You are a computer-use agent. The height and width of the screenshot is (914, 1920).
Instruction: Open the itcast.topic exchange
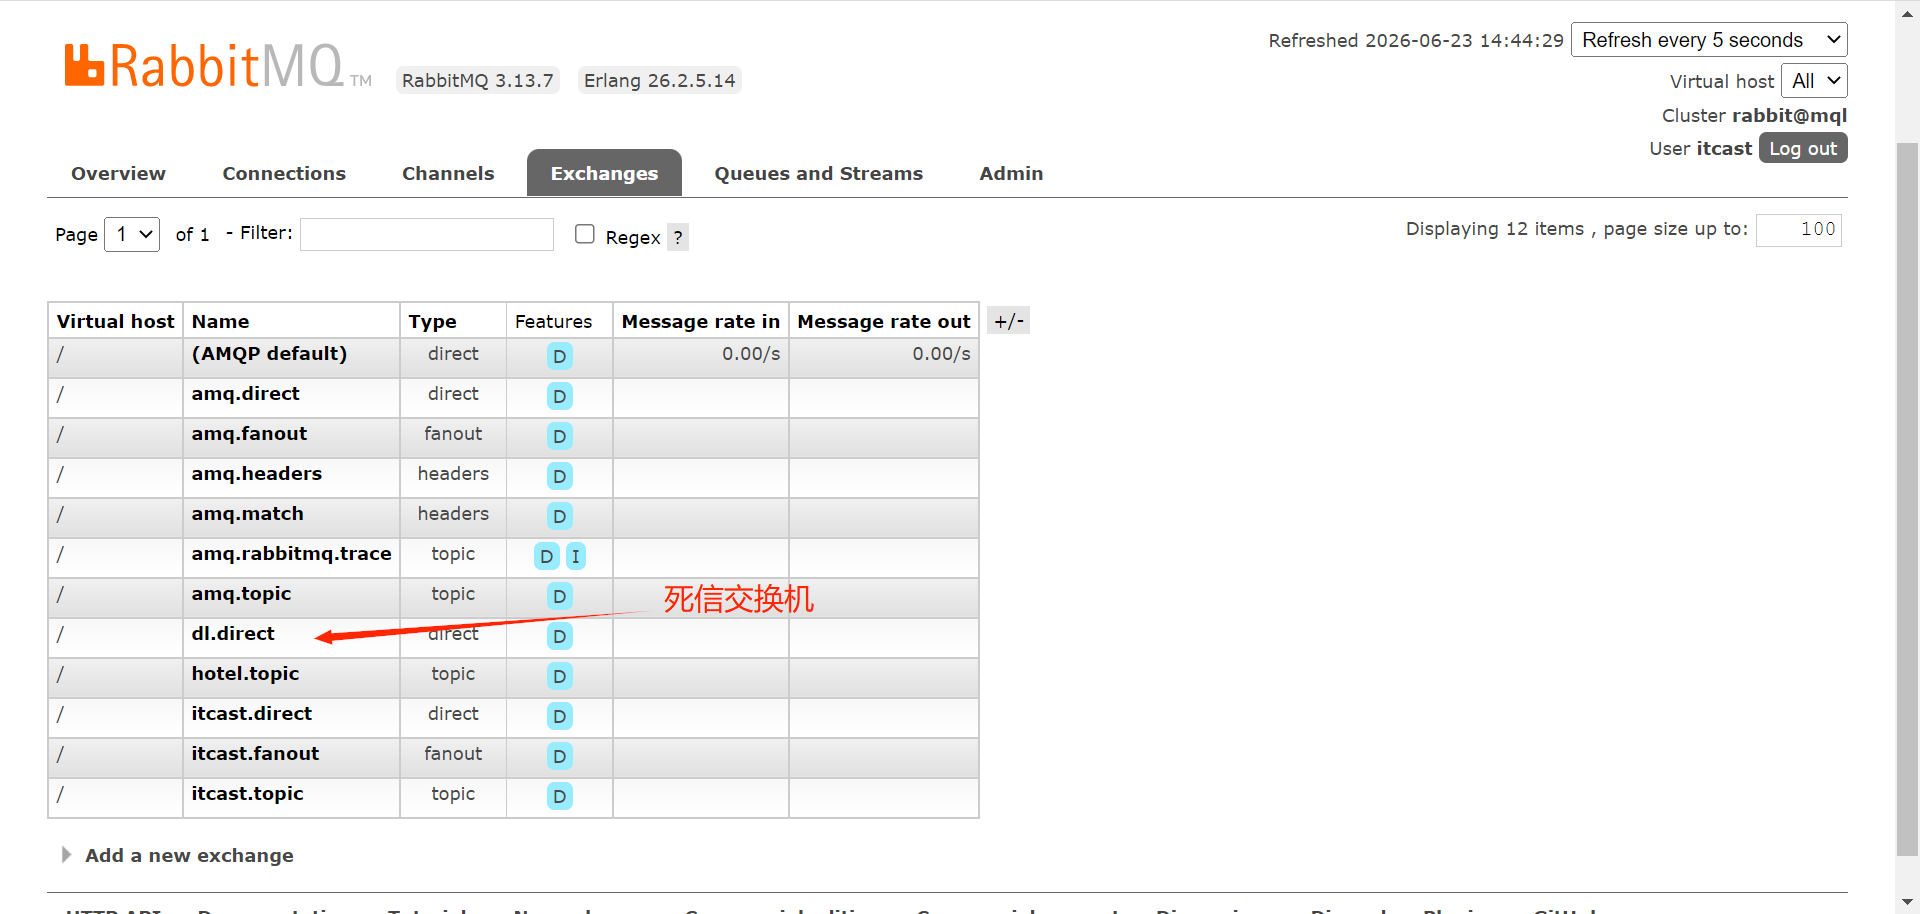247,794
